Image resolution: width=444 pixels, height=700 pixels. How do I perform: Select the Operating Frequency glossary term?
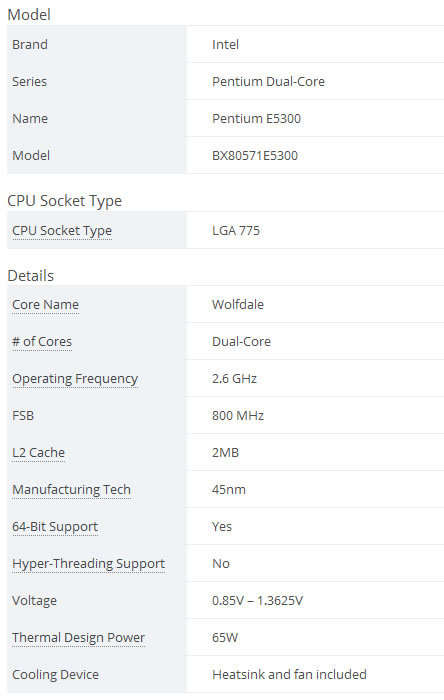tap(75, 379)
